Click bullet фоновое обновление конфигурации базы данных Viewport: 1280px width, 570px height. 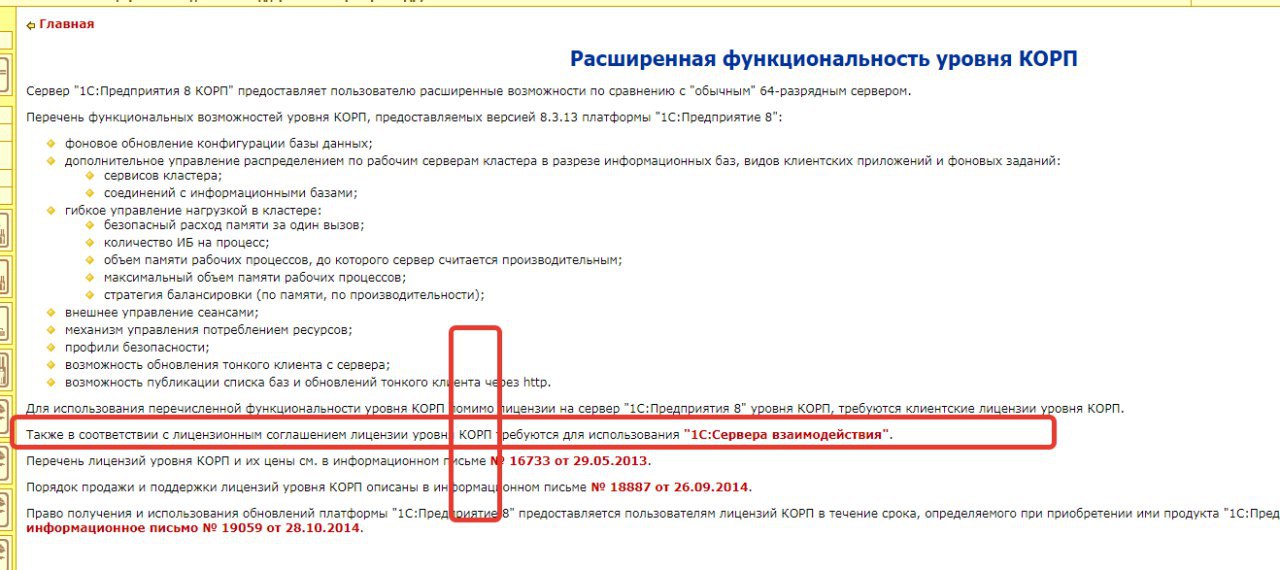point(219,144)
